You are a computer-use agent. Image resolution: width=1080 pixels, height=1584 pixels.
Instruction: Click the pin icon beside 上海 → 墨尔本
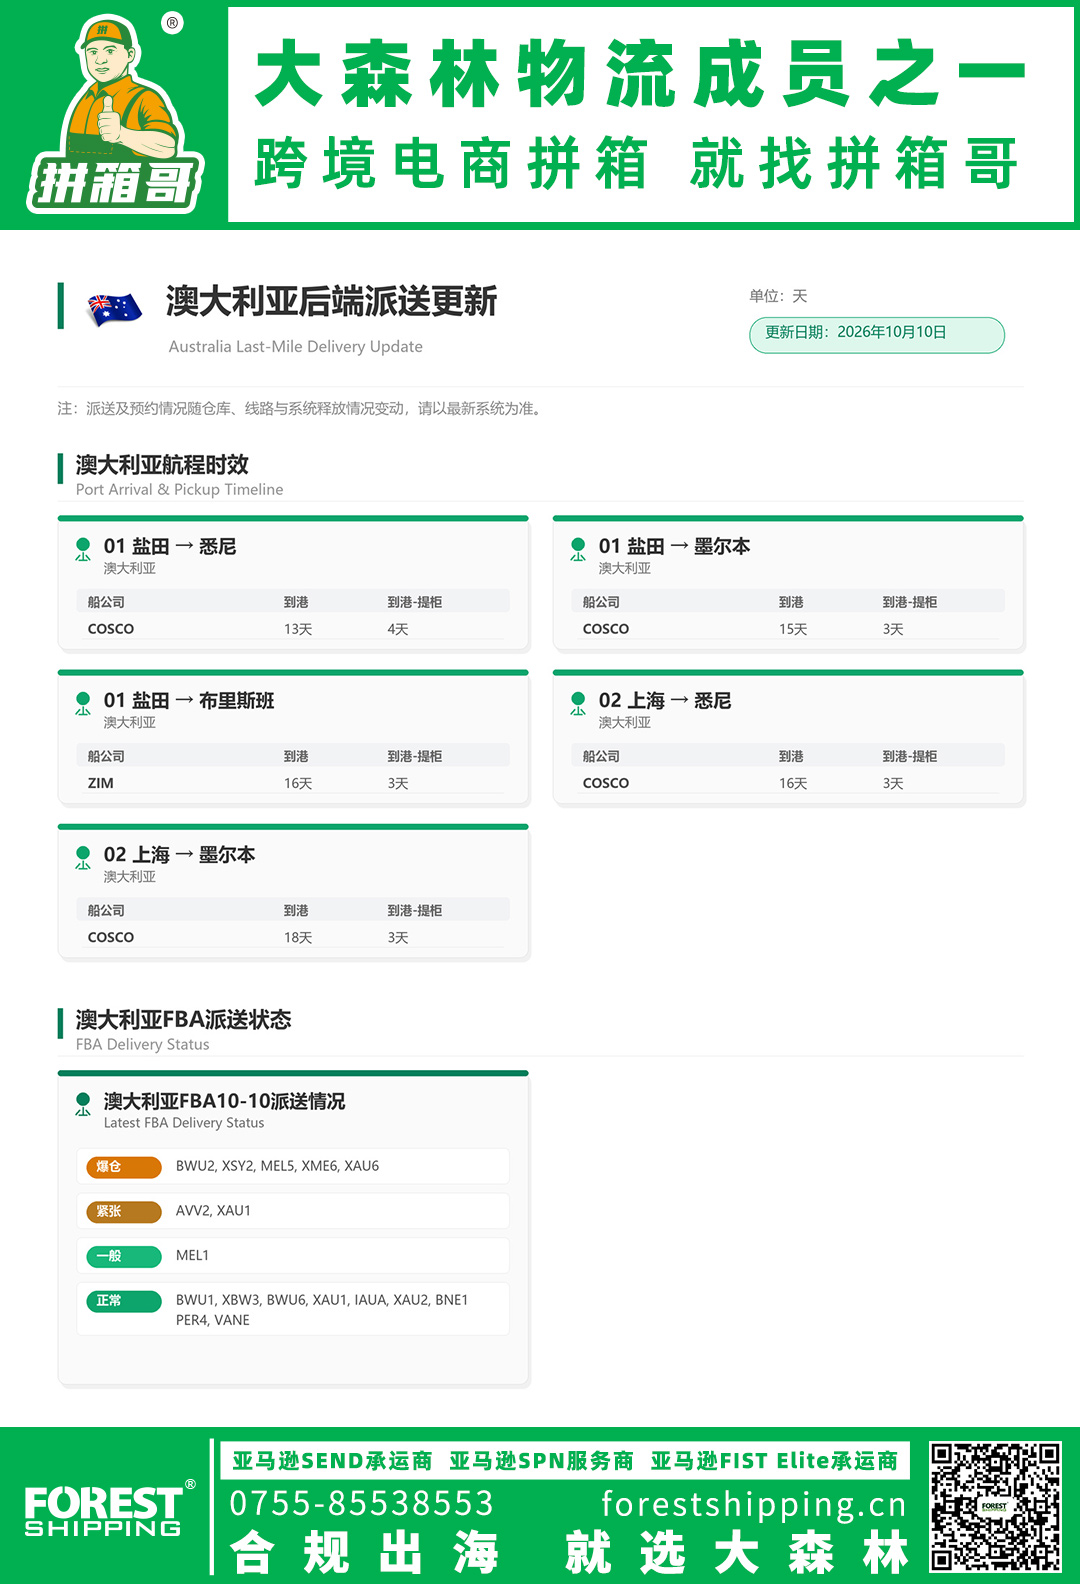pos(83,857)
